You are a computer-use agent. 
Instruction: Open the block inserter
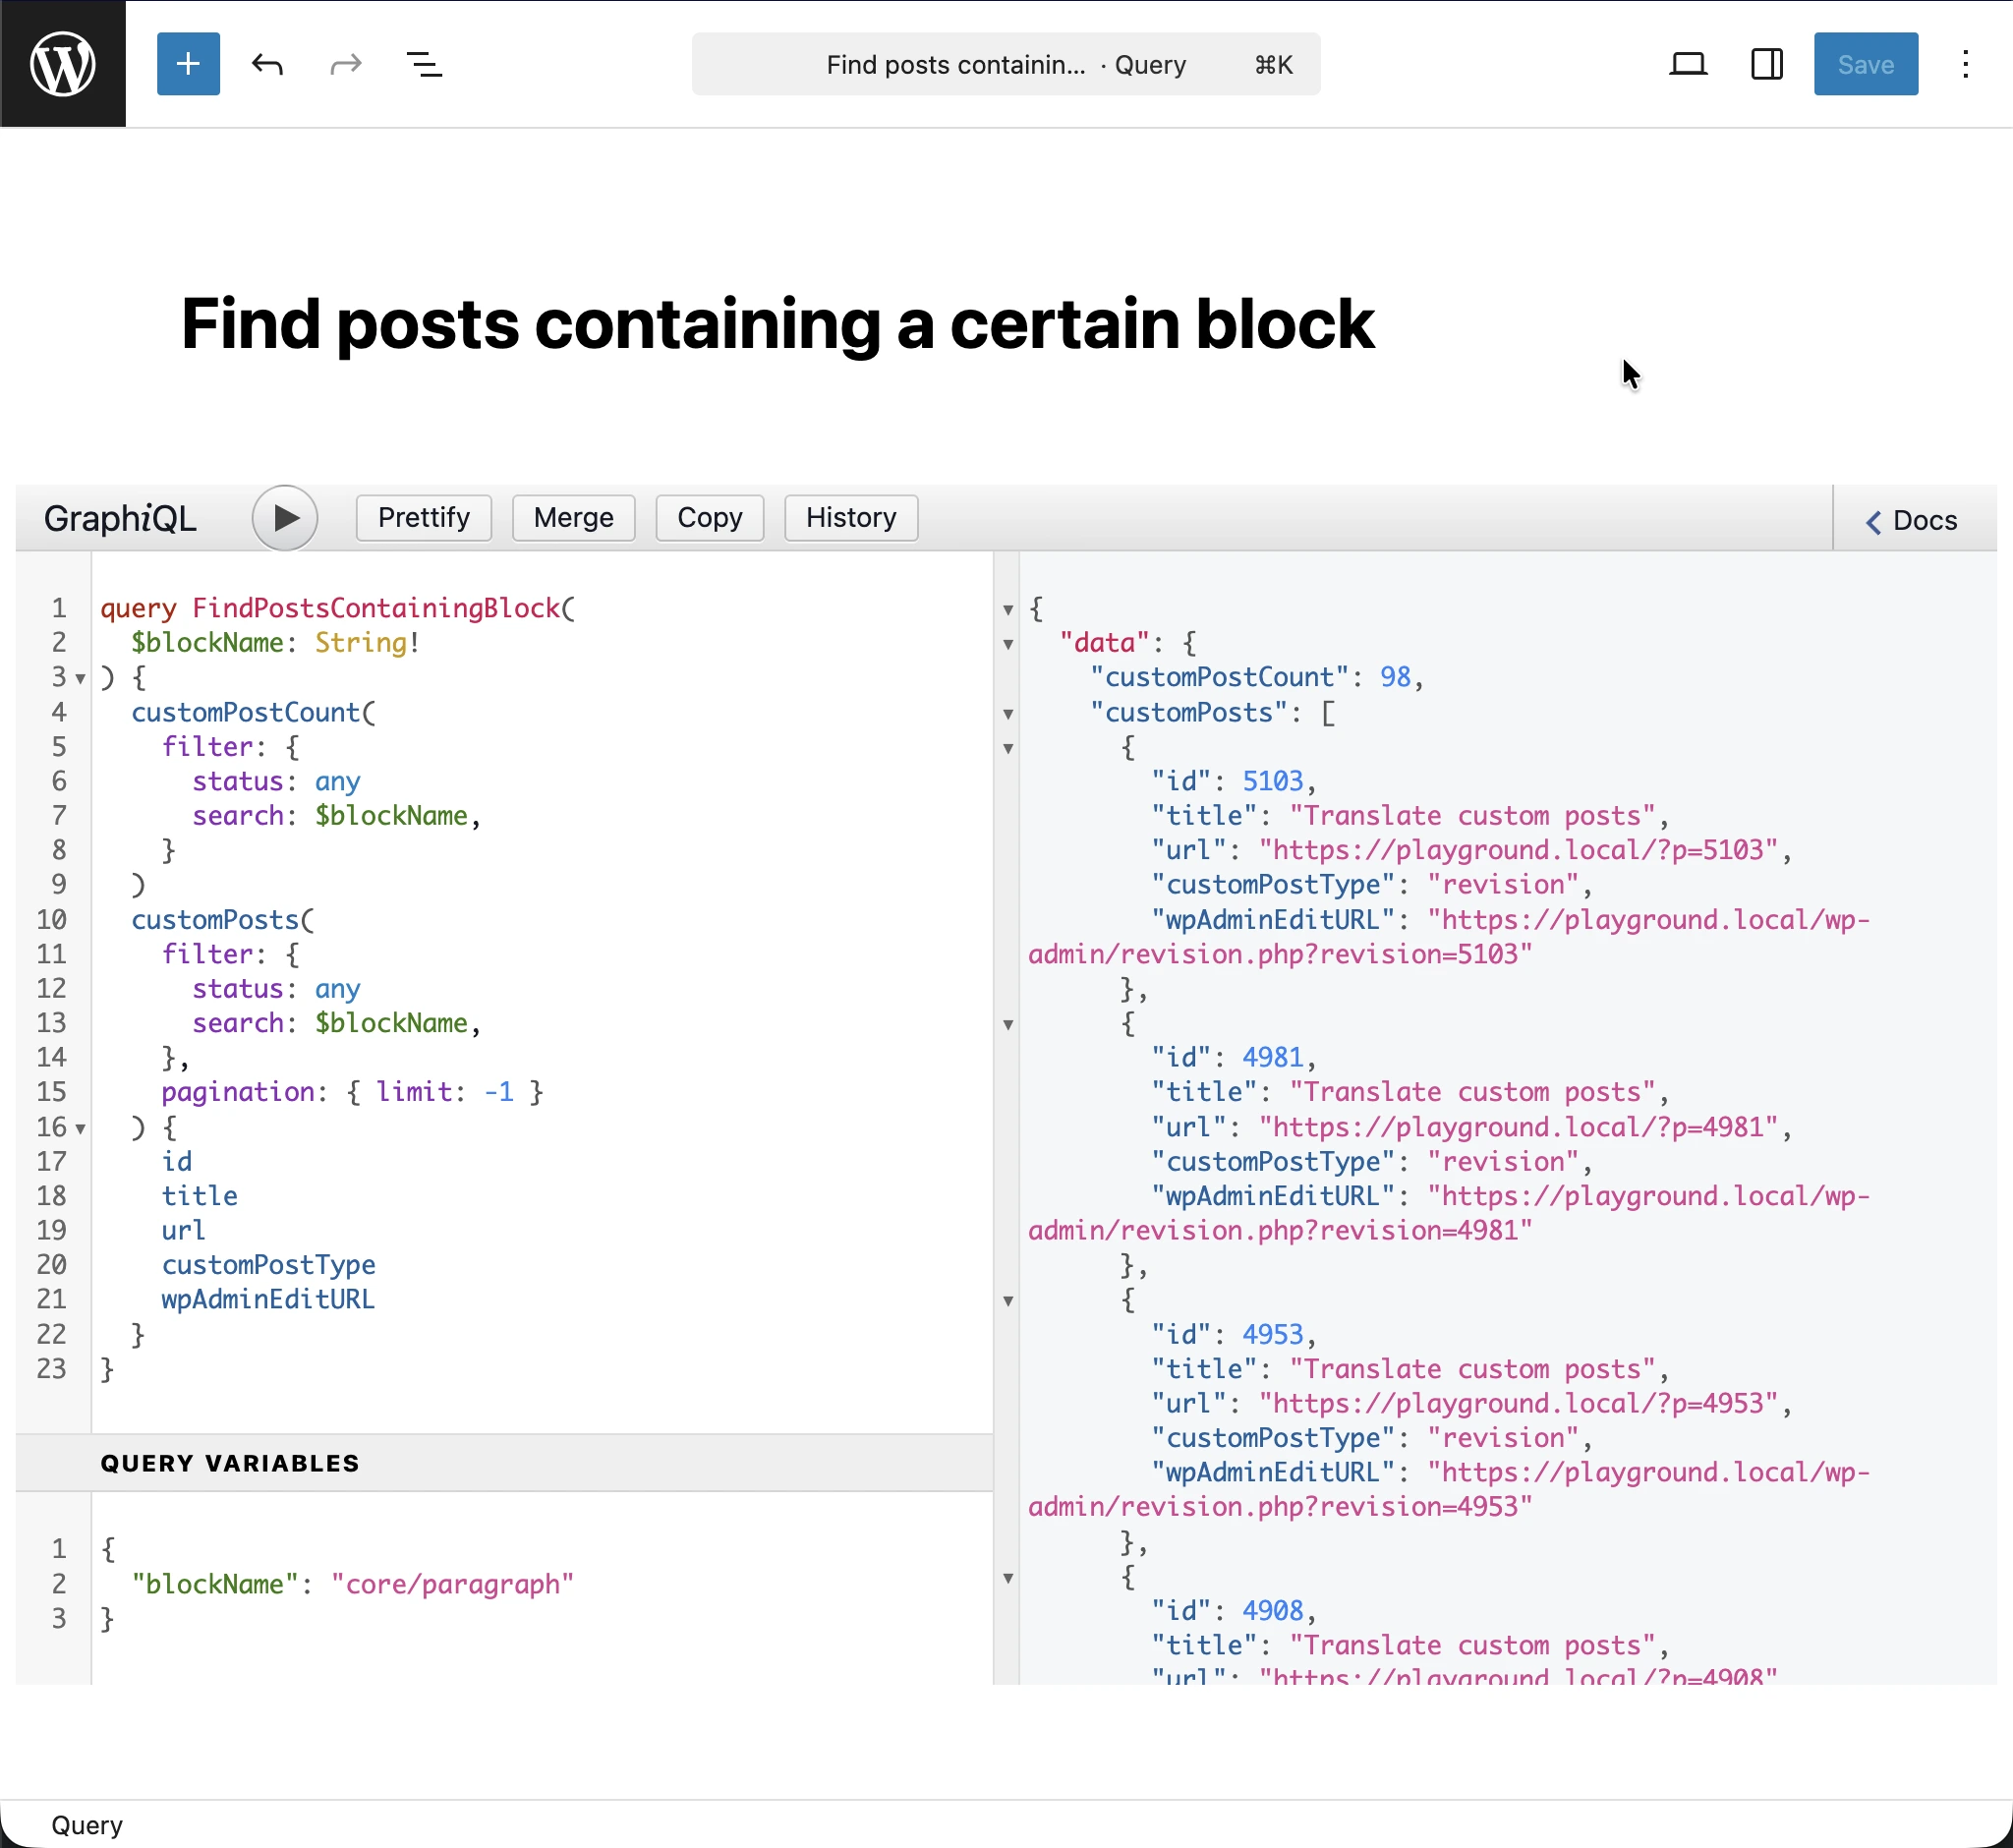click(x=188, y=64)
